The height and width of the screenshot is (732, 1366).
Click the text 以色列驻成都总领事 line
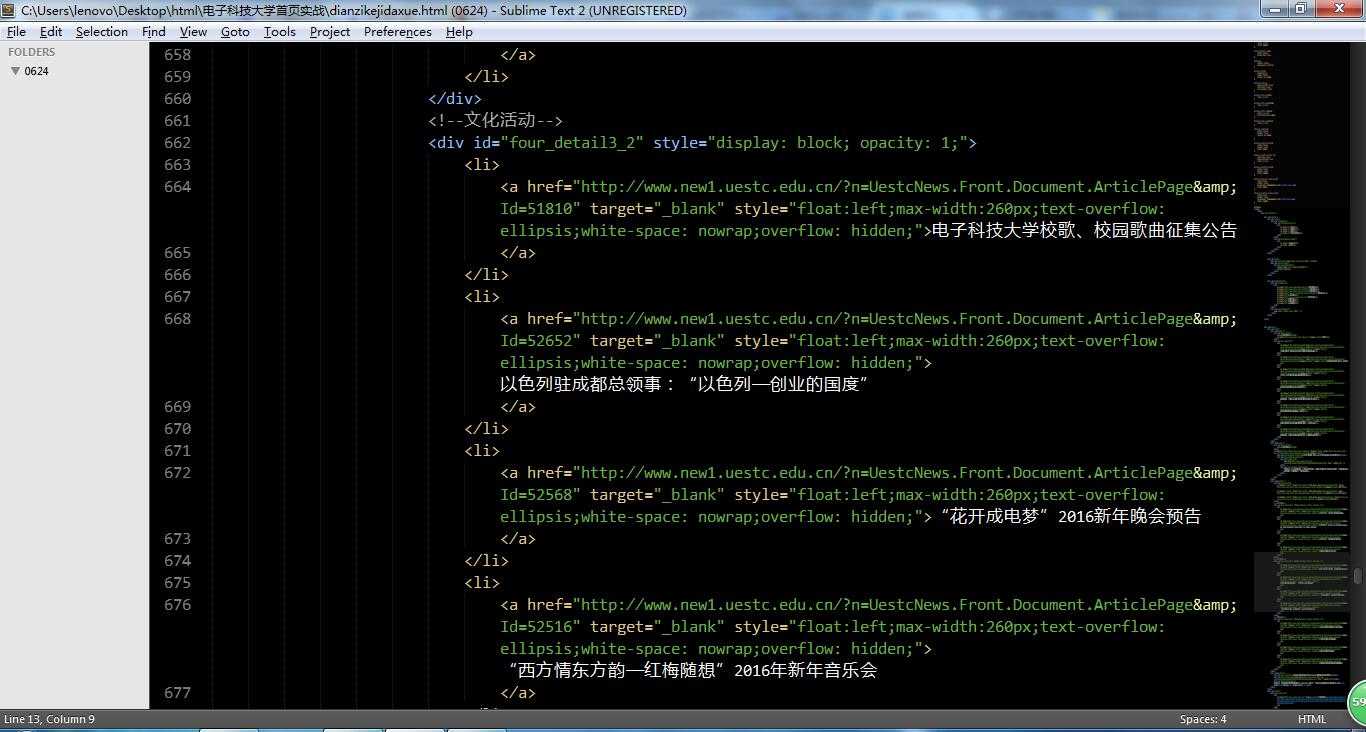pos(684,385)
